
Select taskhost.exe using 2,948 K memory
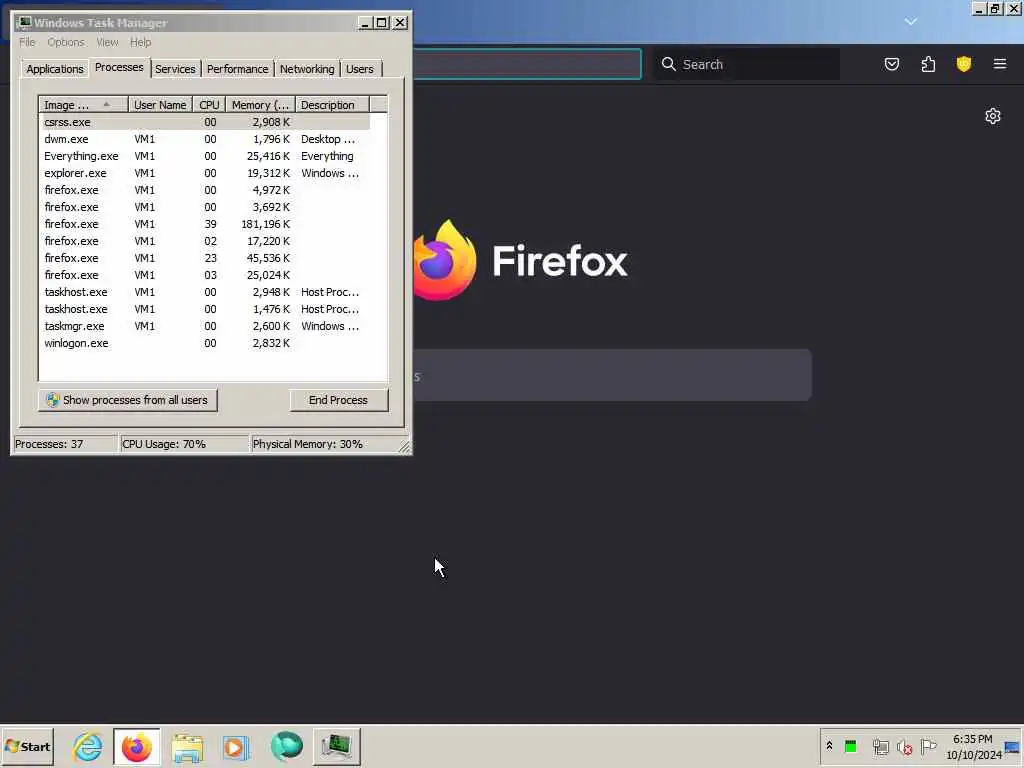tap(206, 292)
